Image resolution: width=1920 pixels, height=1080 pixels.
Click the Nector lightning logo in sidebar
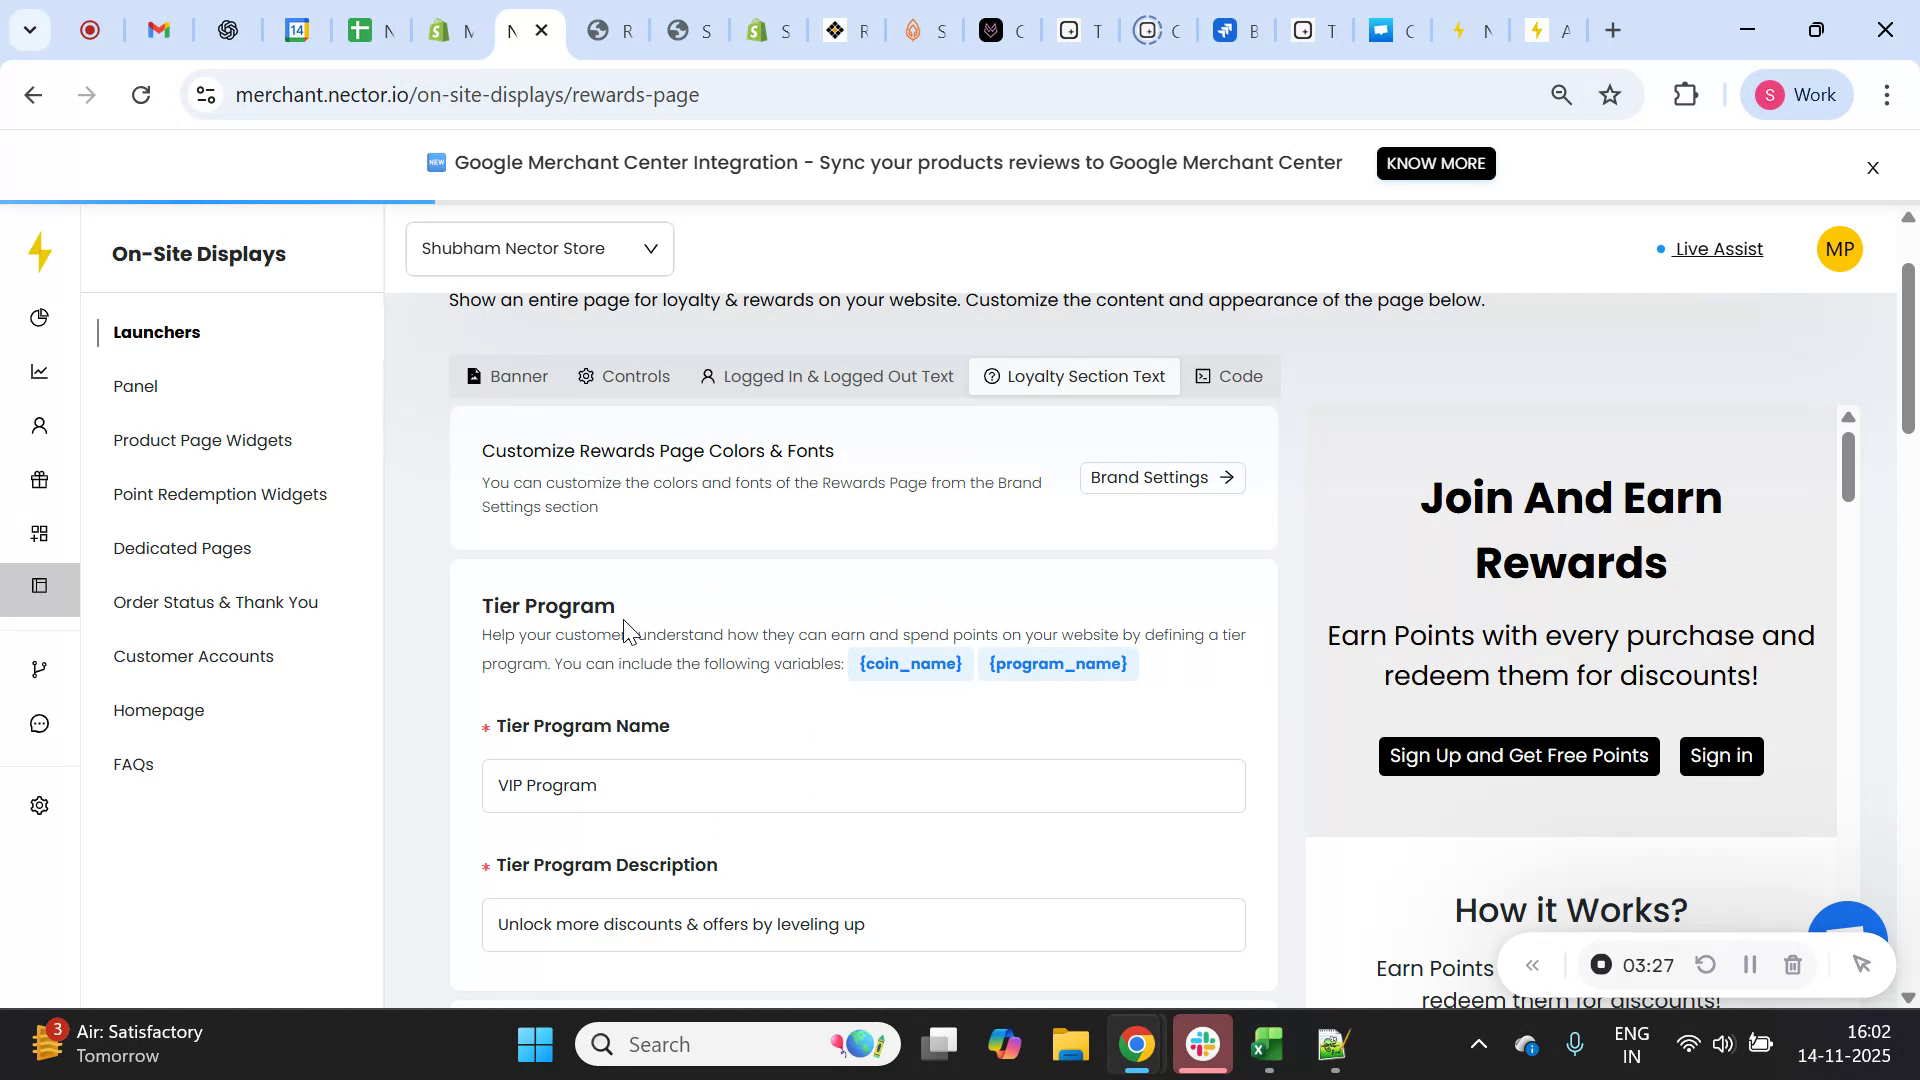pos(40,253)
